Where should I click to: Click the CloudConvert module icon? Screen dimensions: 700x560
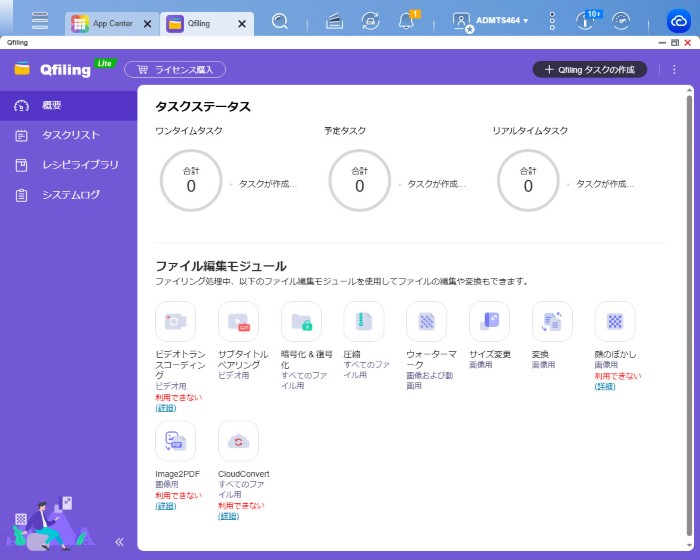tap(238, 441)
